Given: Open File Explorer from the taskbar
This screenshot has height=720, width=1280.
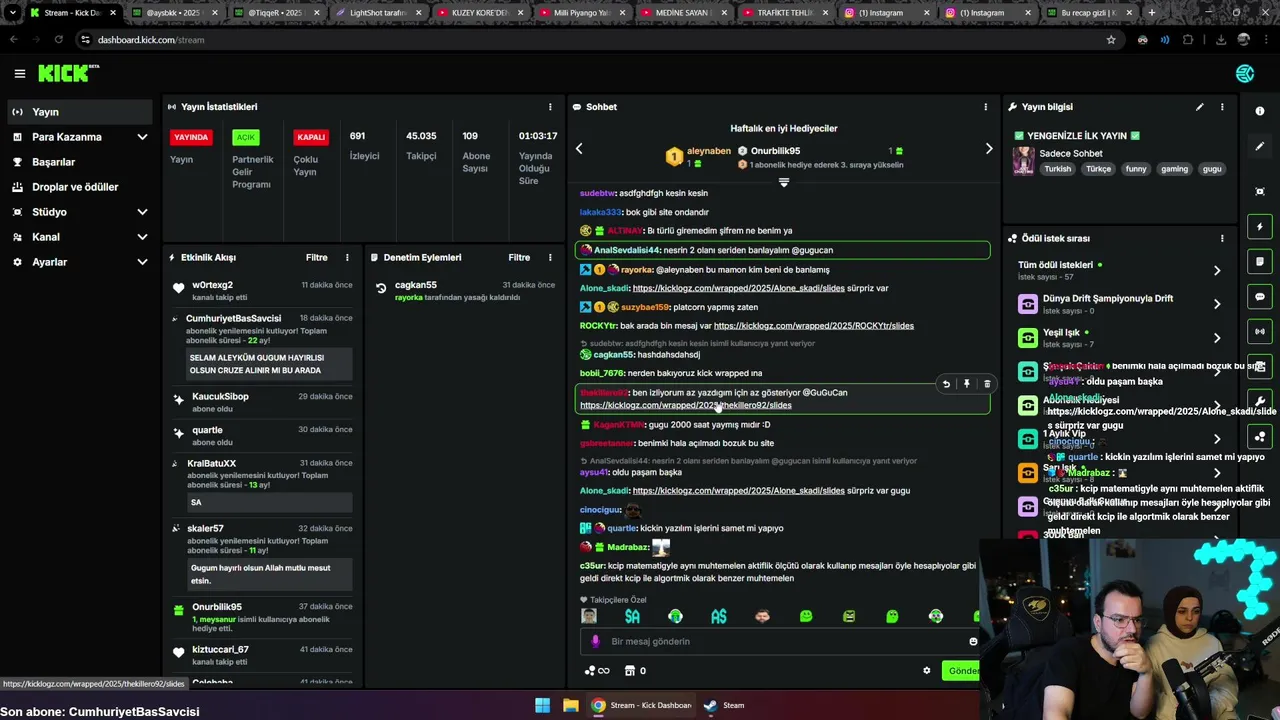Looking at the screenshot, I should tap(570, 705).
